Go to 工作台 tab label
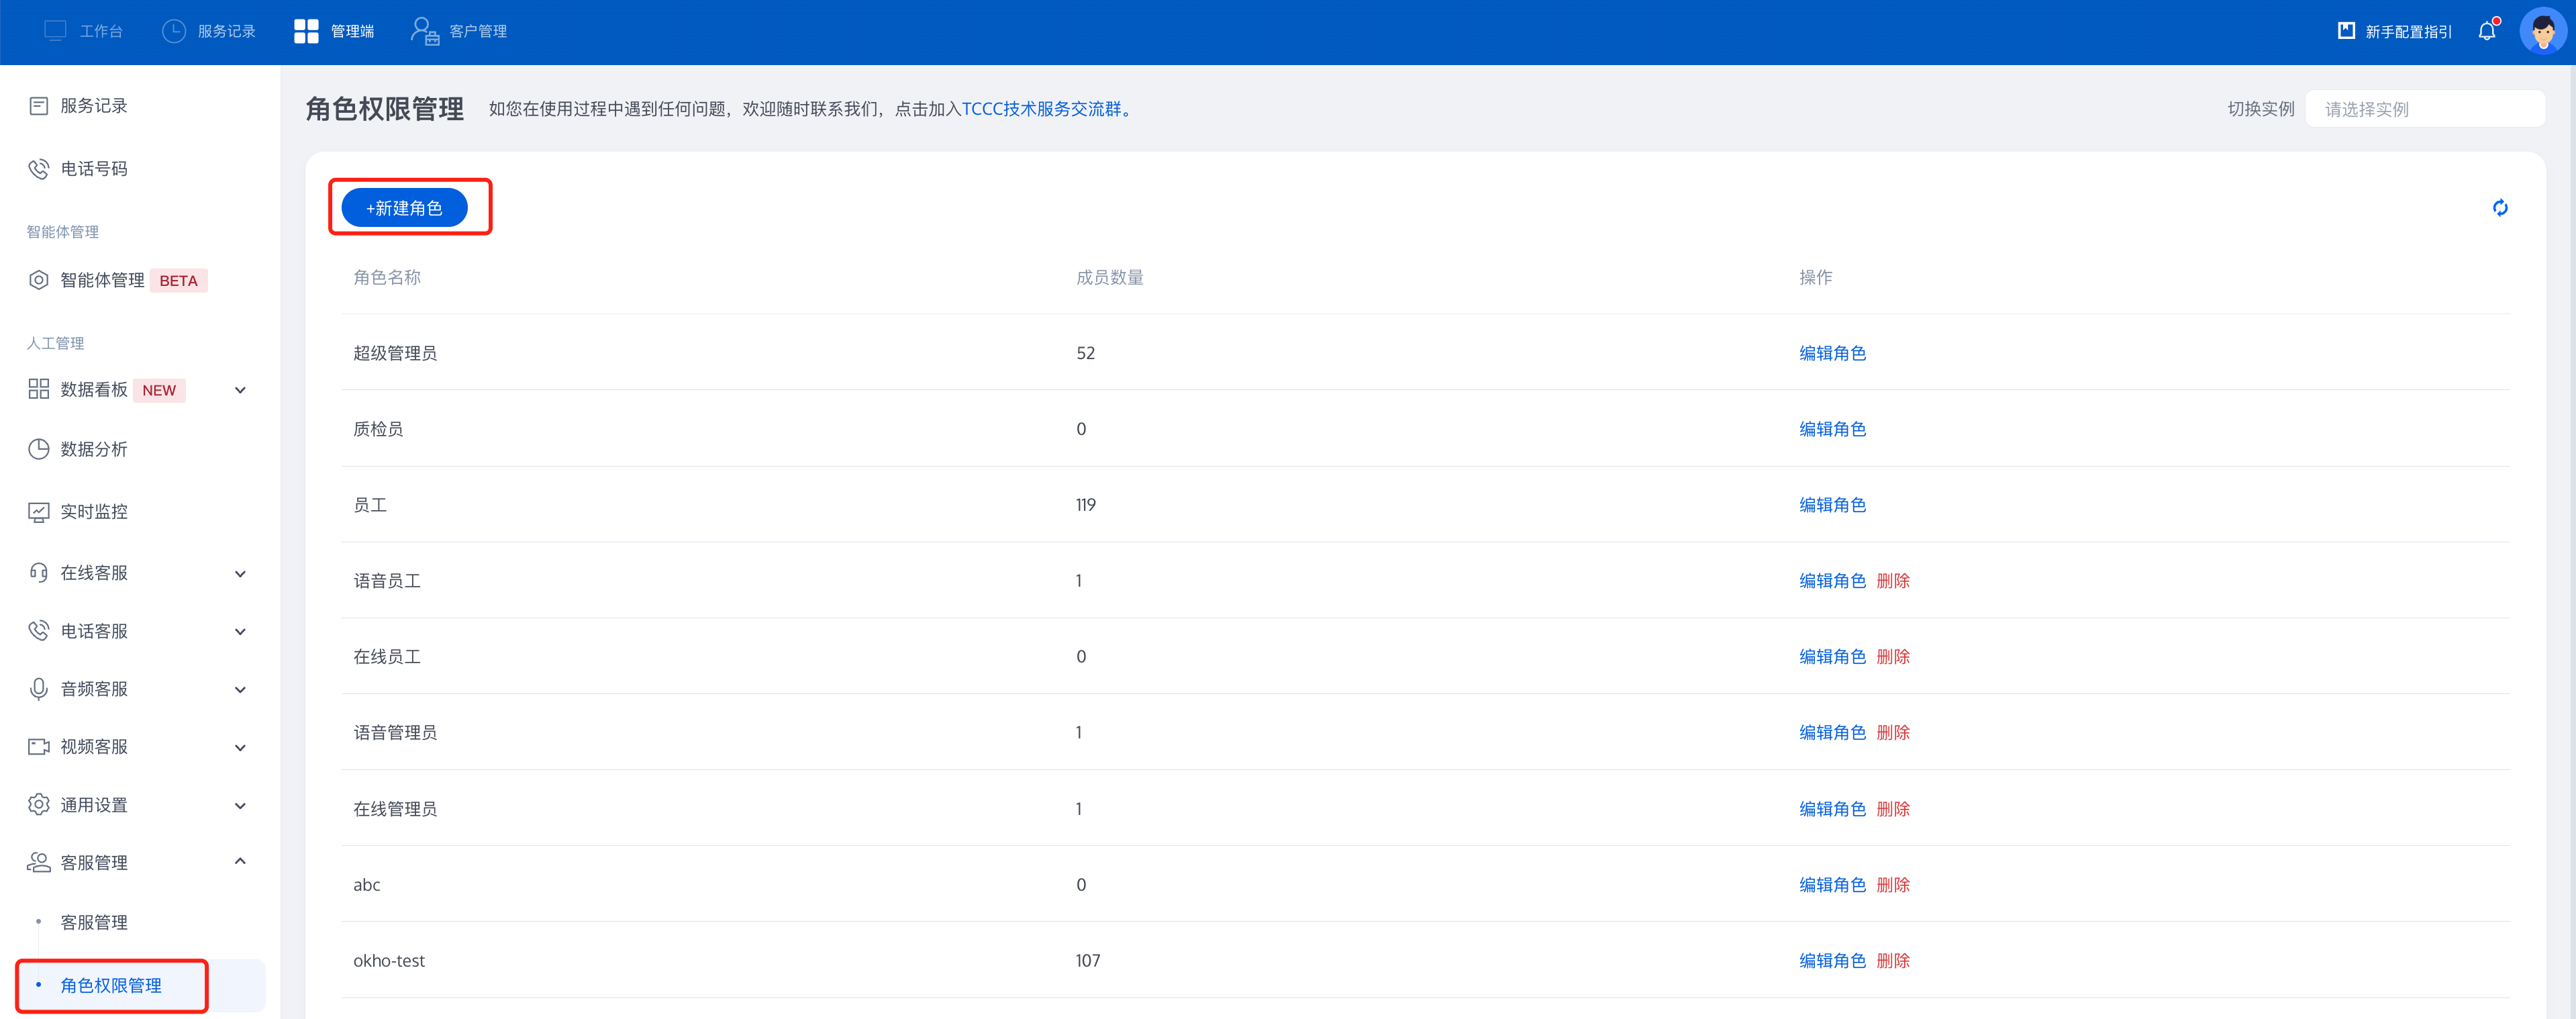2576x1019 pixels. click(x=101, y=32)
